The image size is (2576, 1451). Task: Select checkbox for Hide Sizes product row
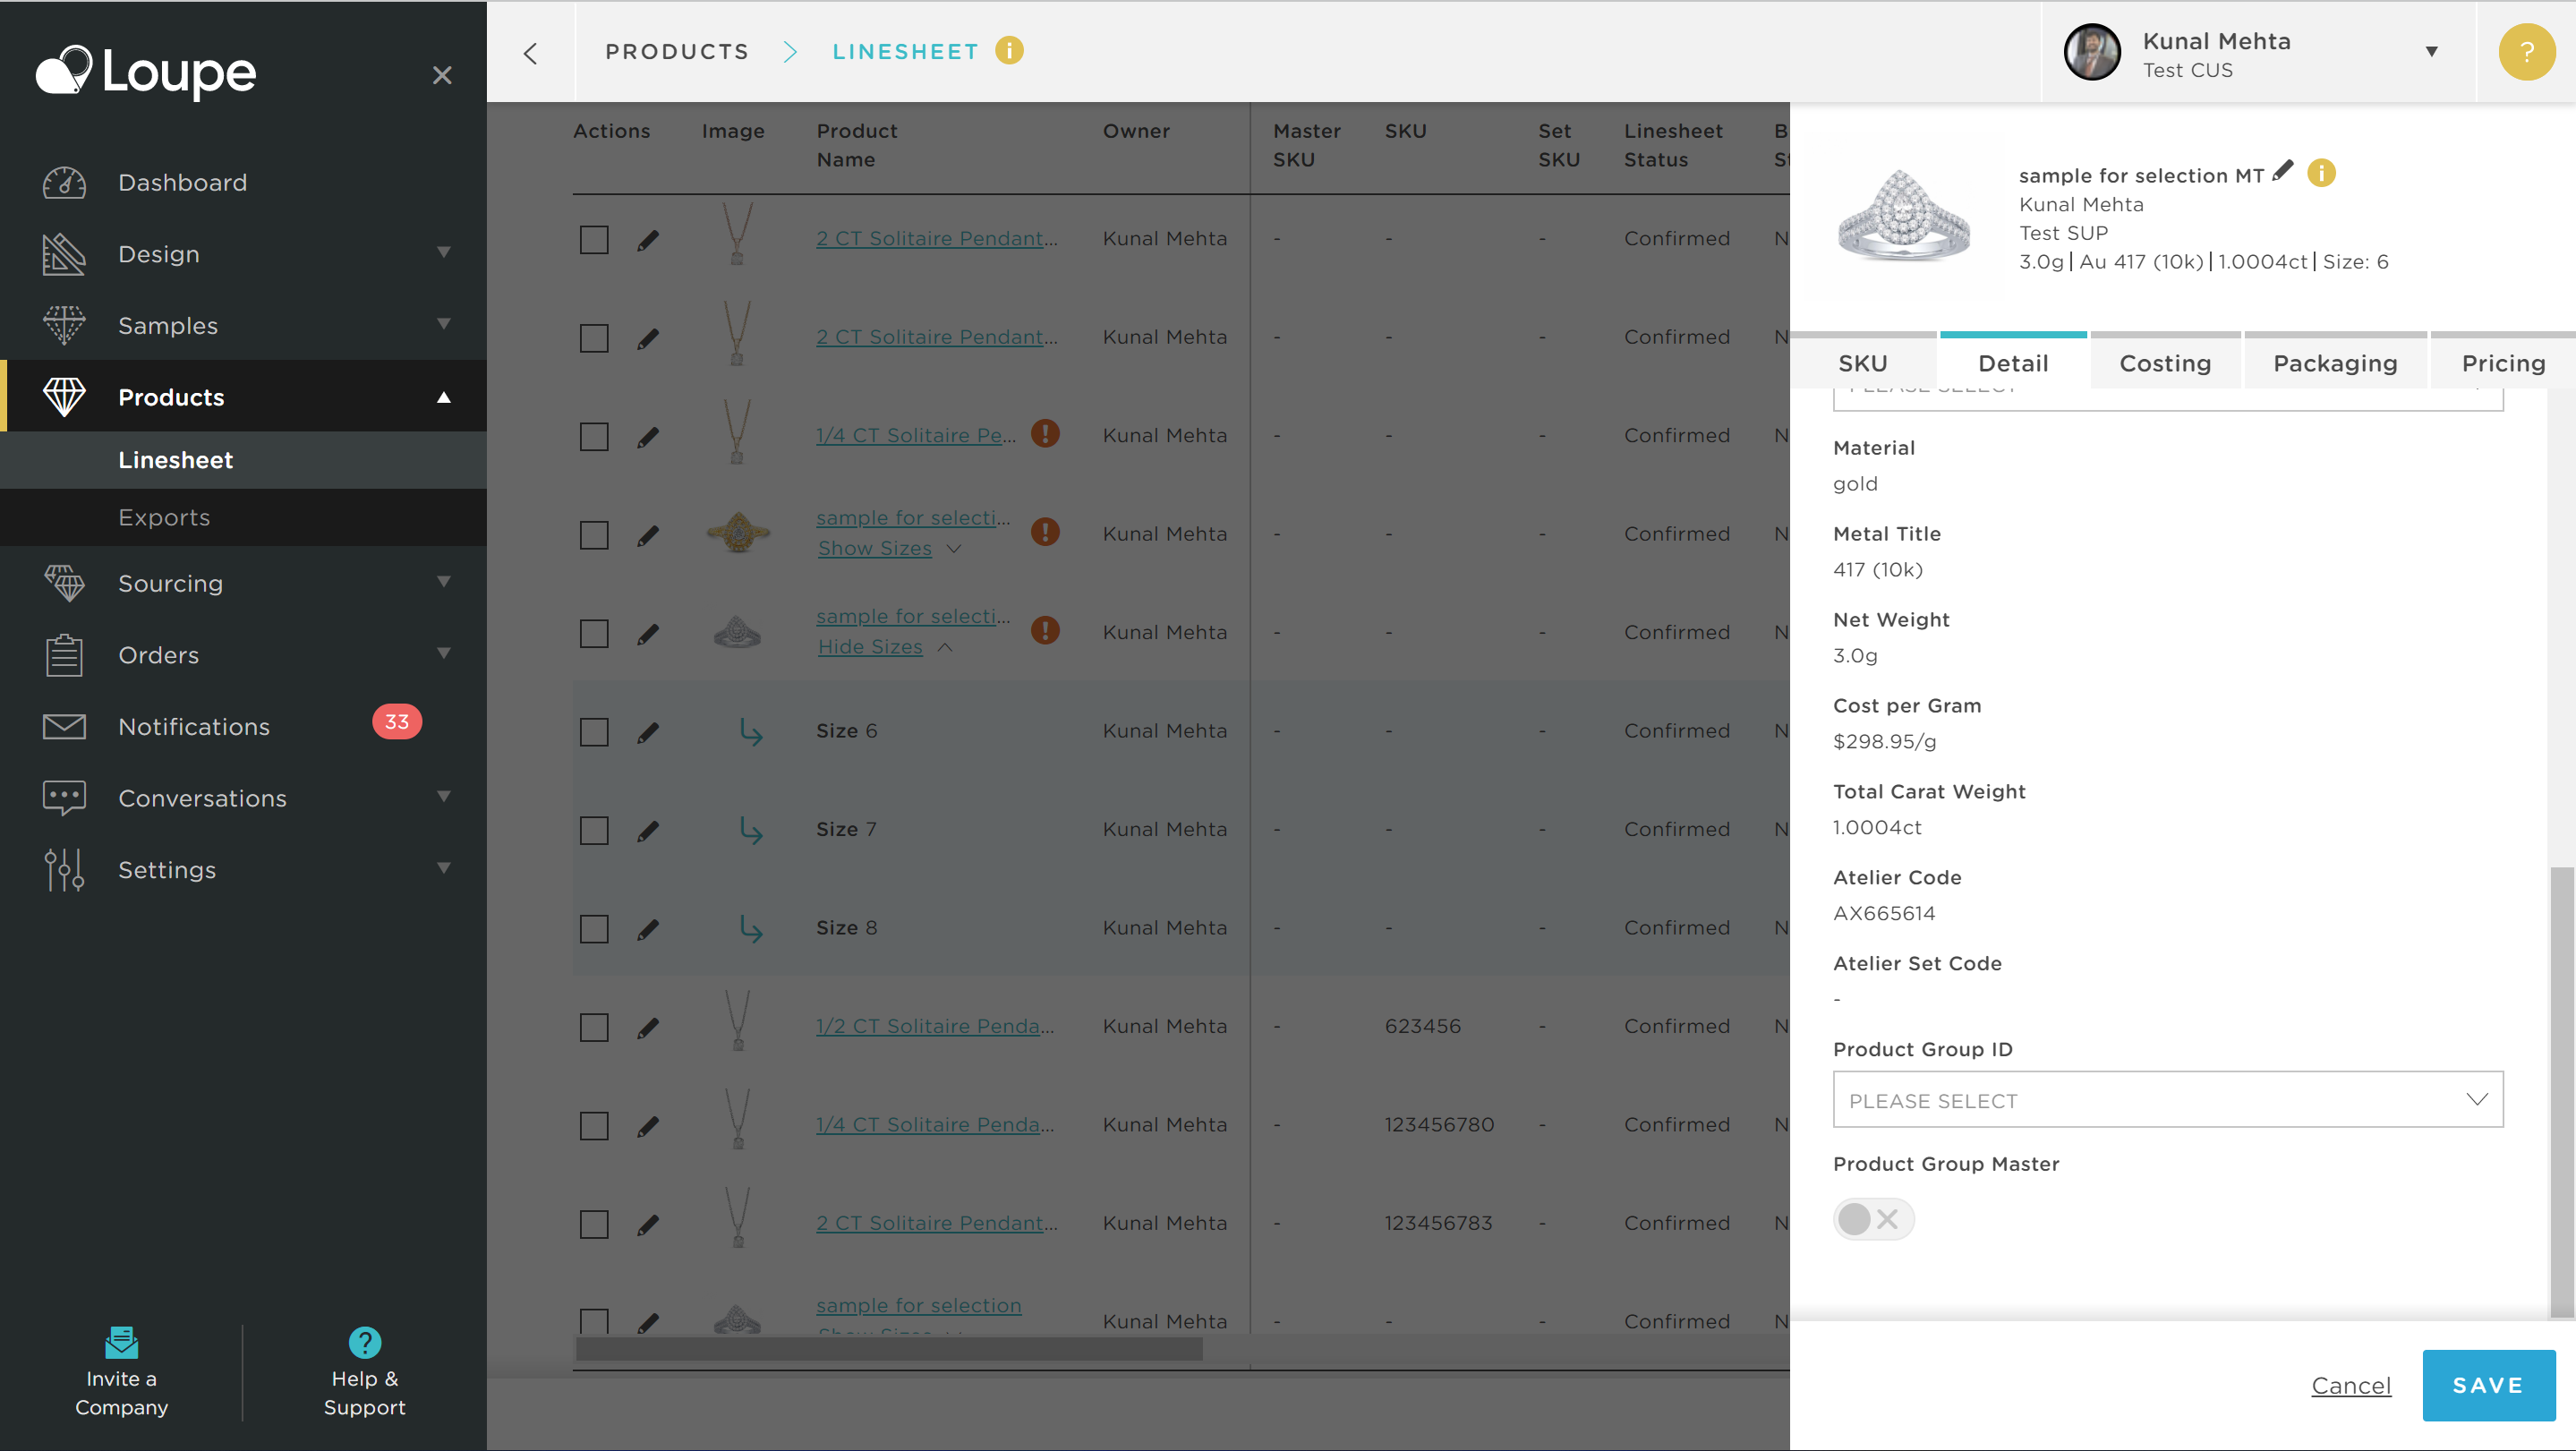[x=594, y=634]
